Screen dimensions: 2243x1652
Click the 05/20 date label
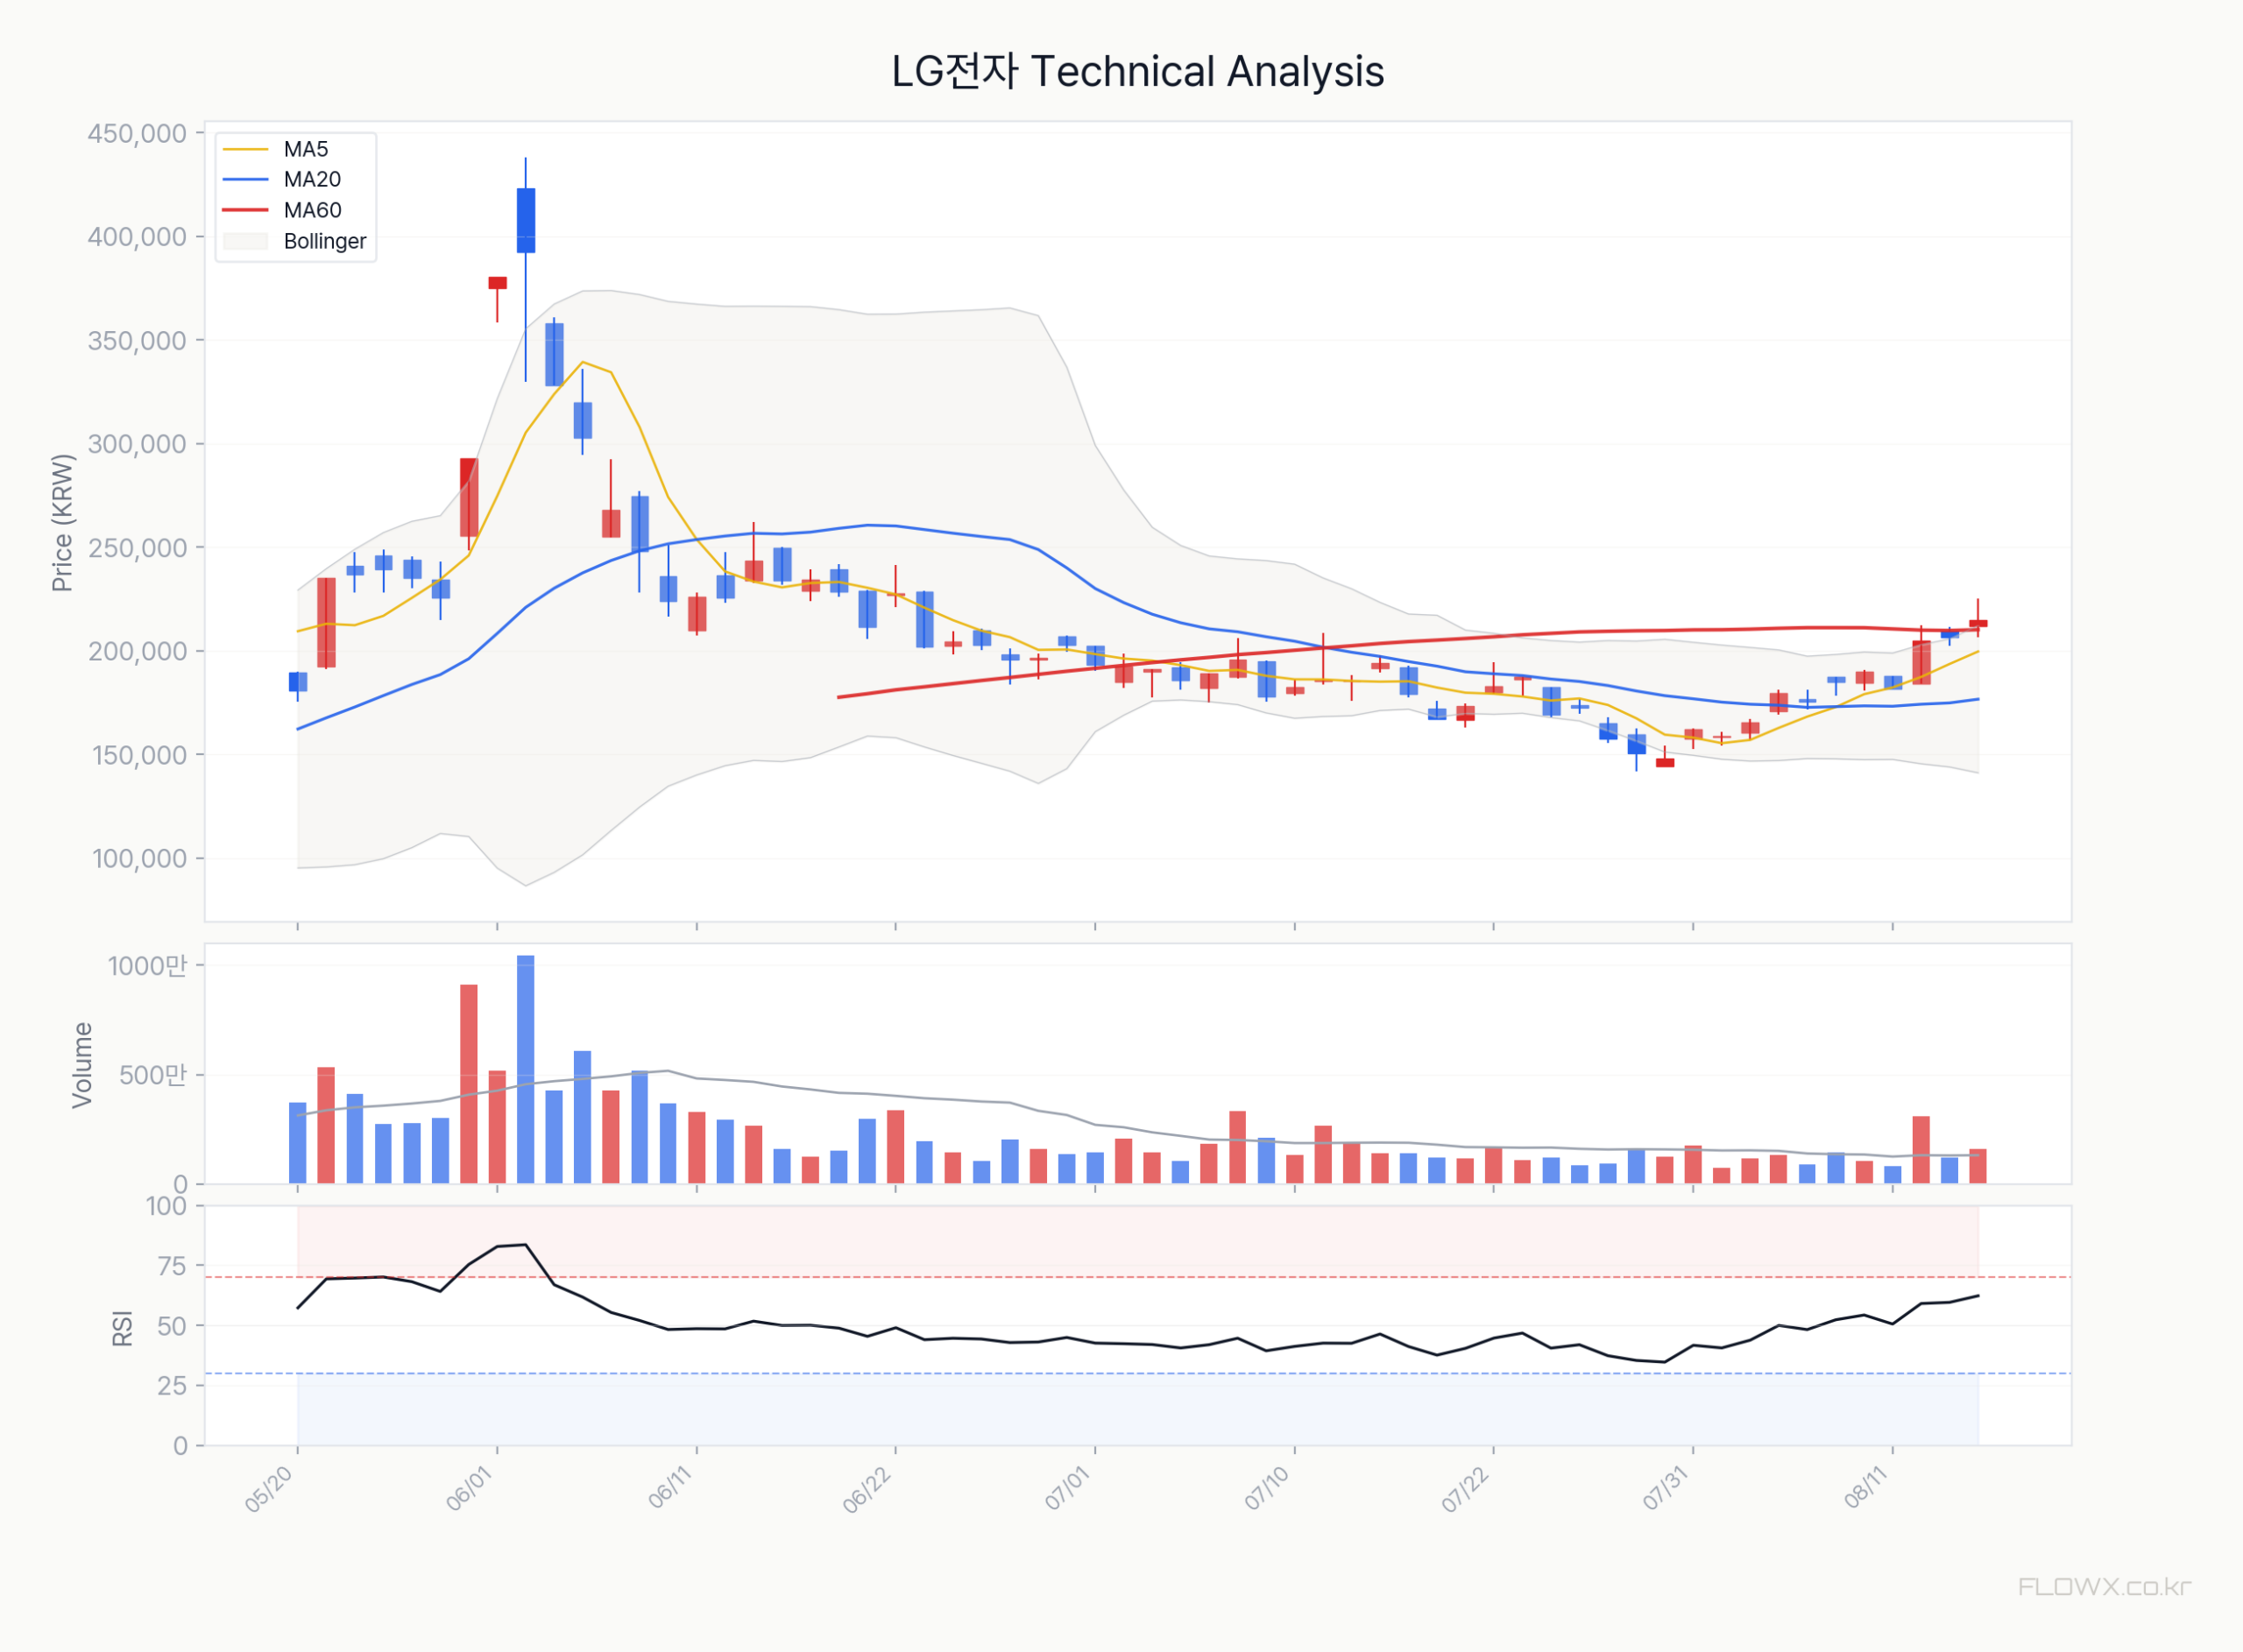[x=269, y=1489]
